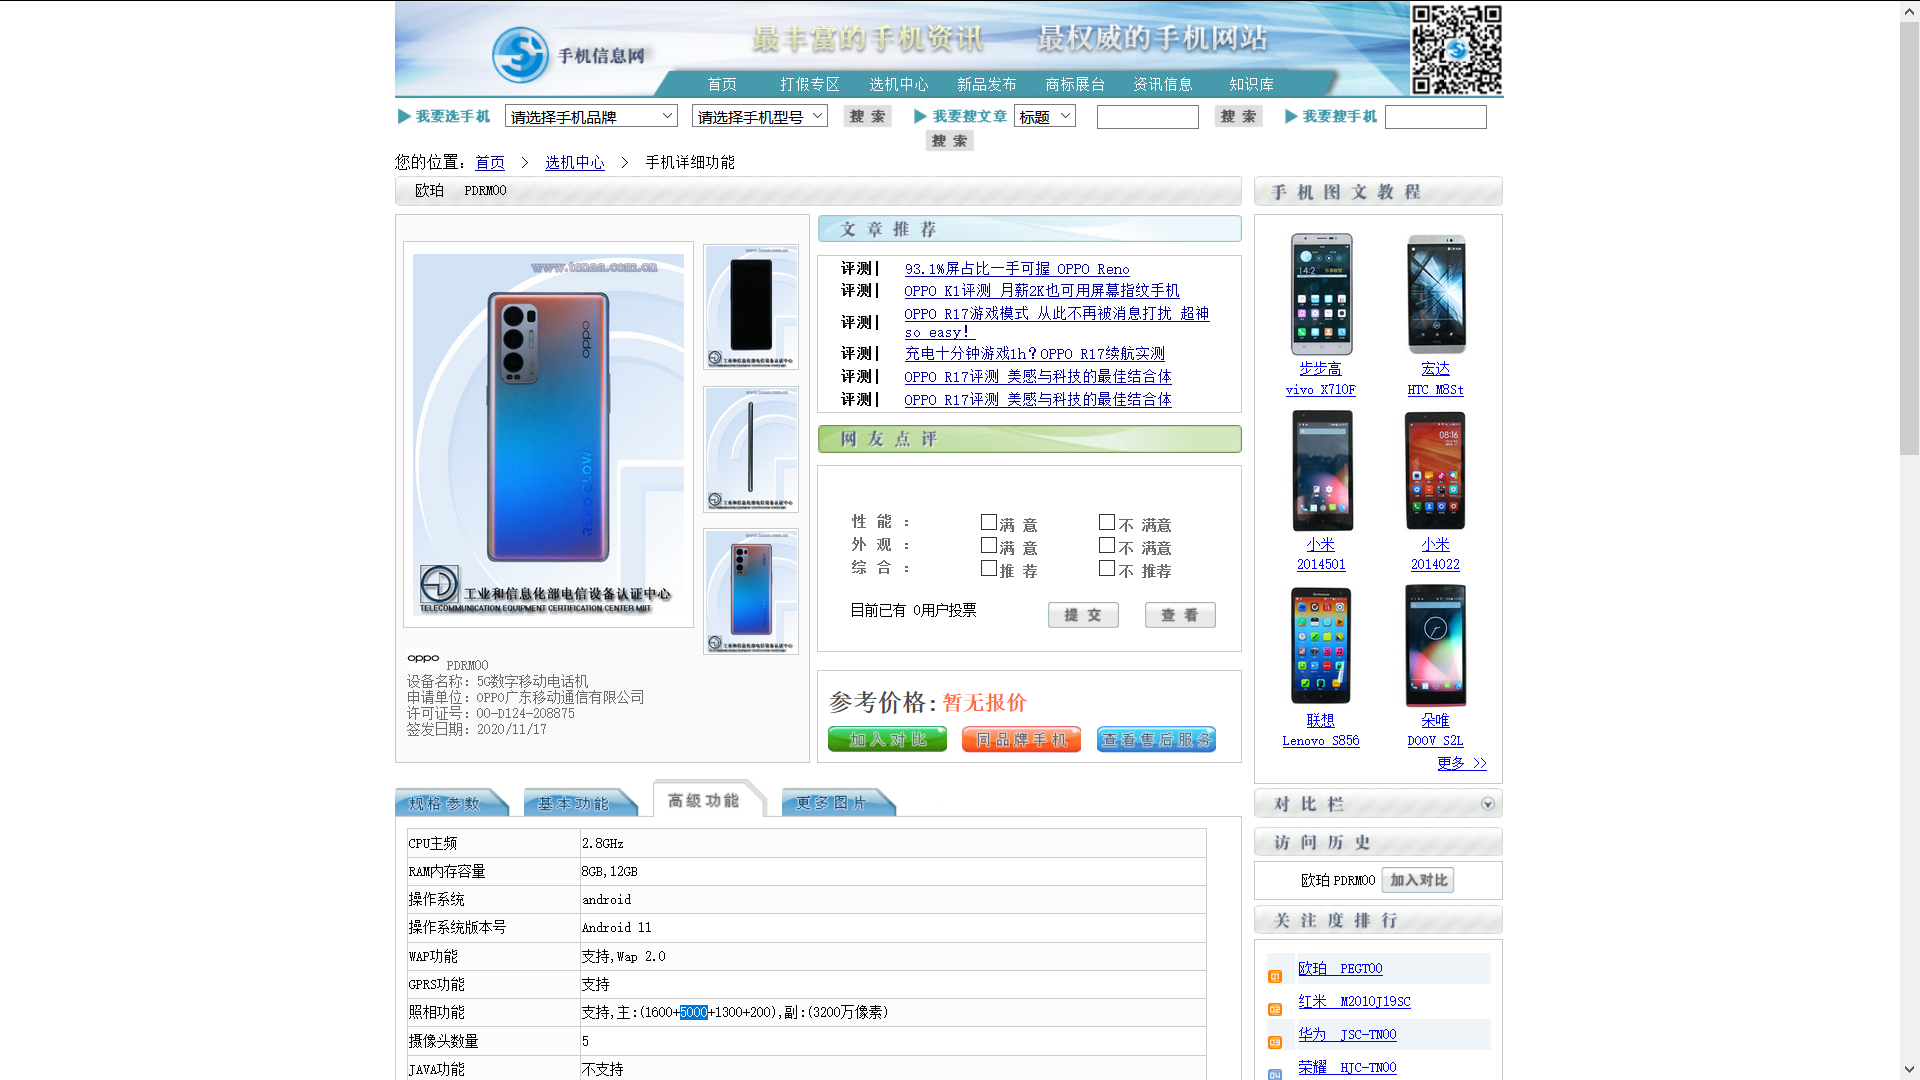Open the 标题 article search type dropdown
Image resolution: width=1920 pixels, height=1080 pixels.
click(x=1045, y=116)
